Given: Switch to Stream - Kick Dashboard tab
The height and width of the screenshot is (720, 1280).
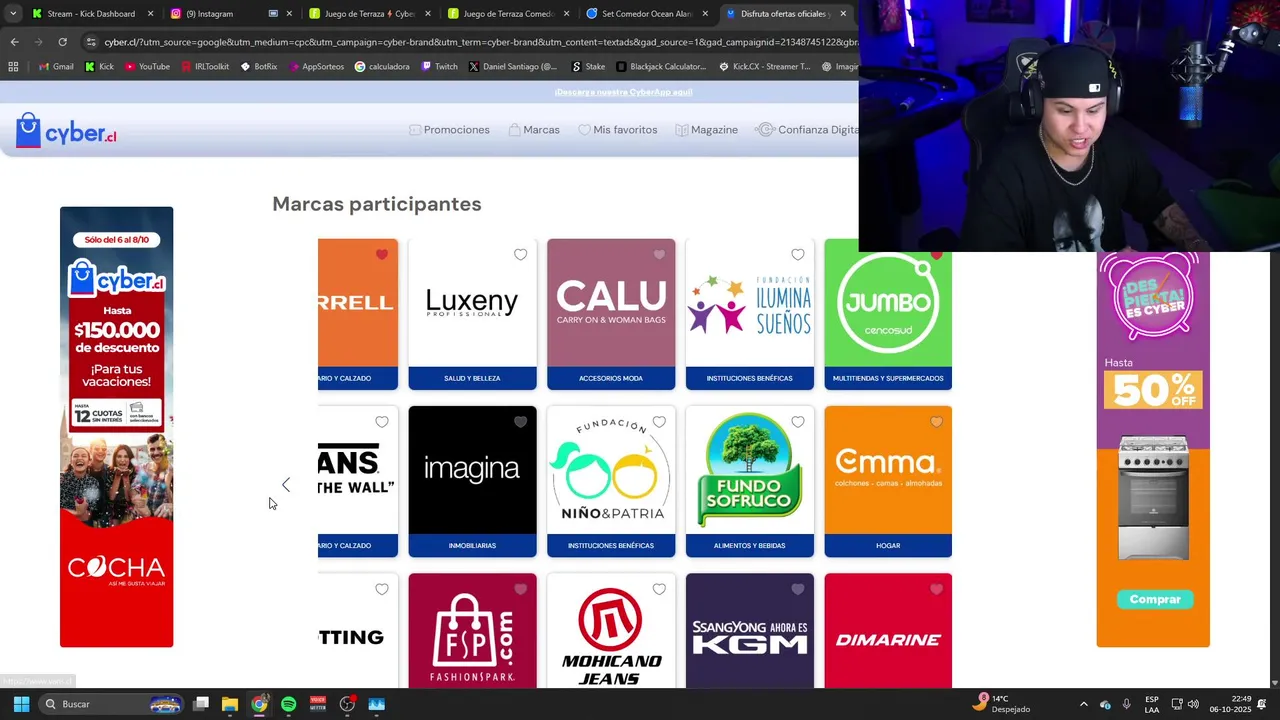Looking at the screenshot, I should (92, 14).
